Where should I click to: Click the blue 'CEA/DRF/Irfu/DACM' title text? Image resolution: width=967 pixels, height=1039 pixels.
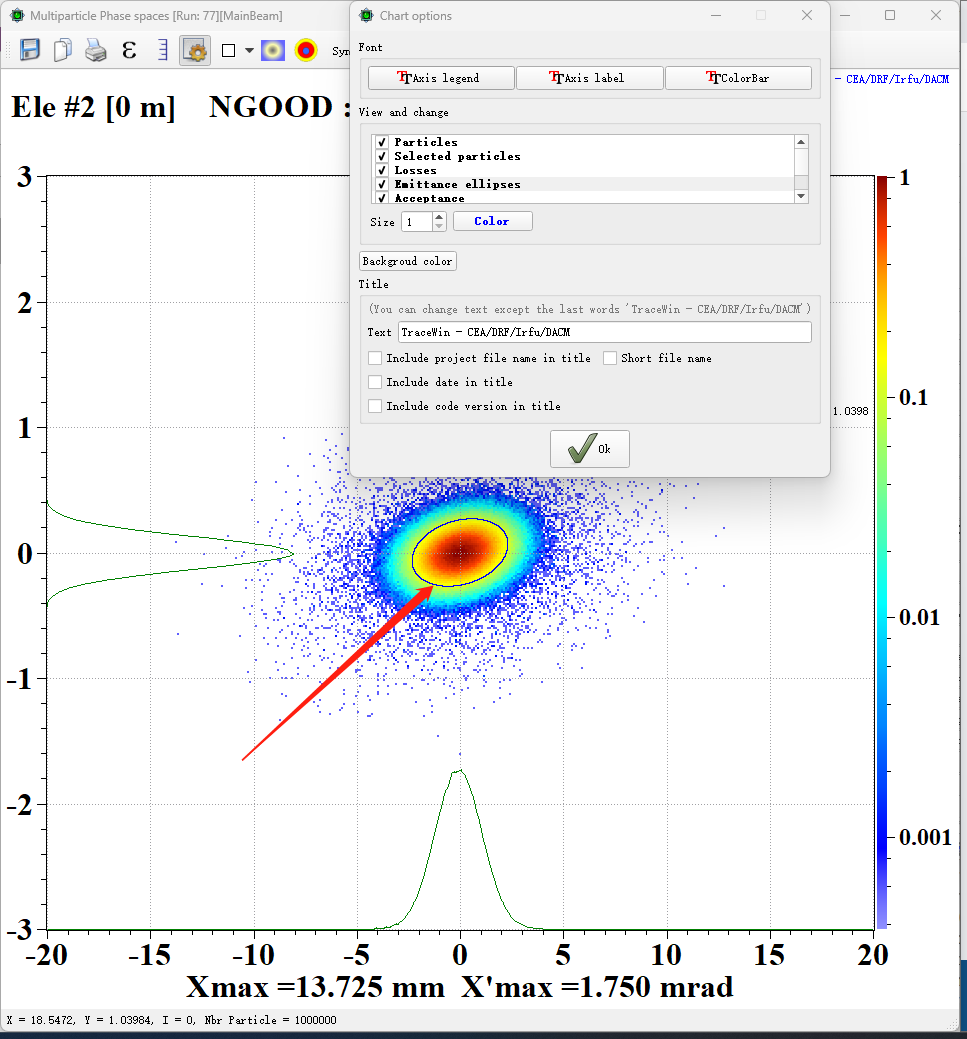pyautogui.click(x=897, y=80)
